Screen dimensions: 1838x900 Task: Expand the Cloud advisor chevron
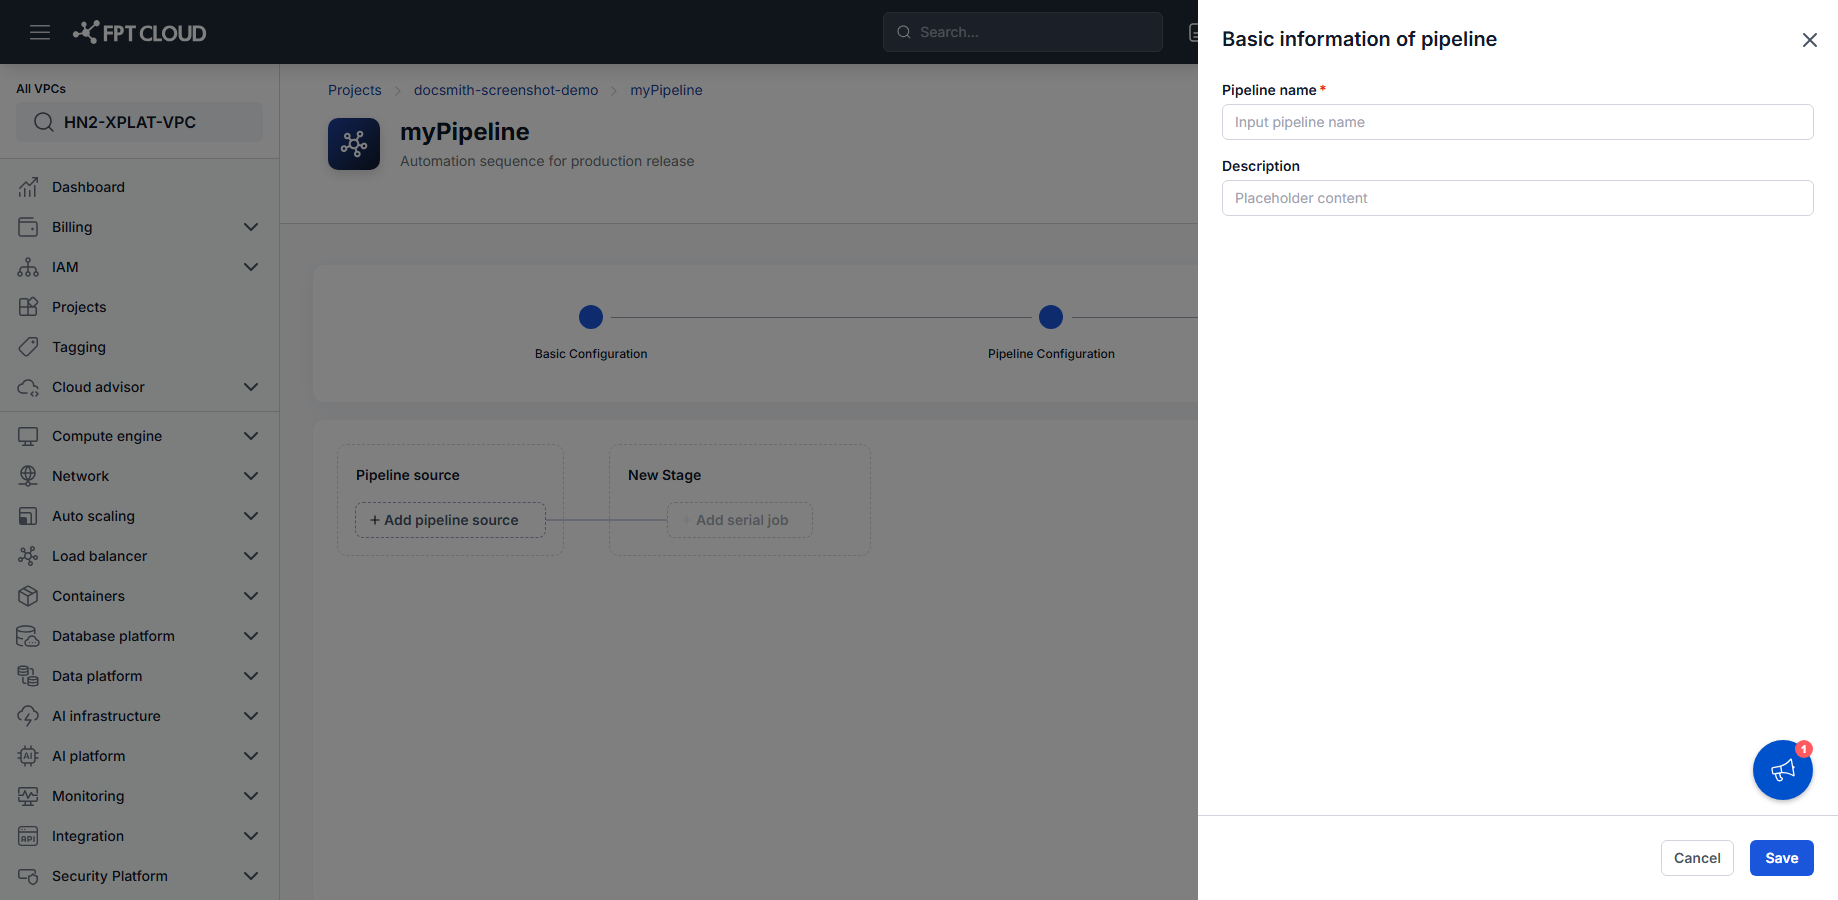point(251,387)
